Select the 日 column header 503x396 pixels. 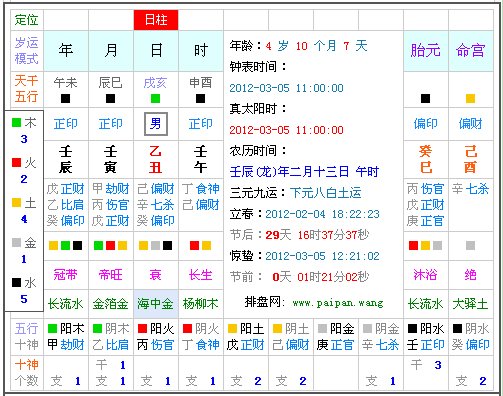click(156, 51)
